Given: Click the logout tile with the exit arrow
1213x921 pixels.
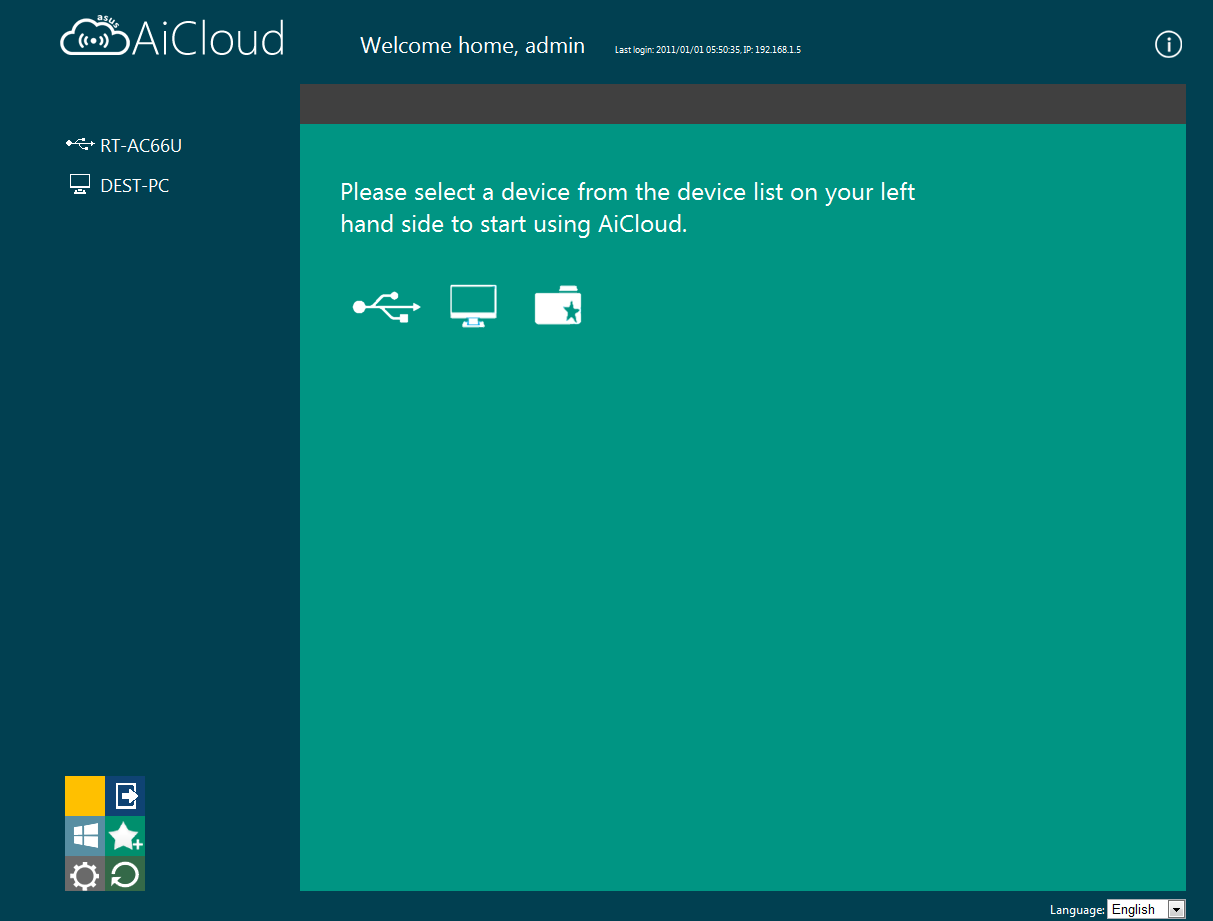Looking at the screenshot, I should 126,796.
